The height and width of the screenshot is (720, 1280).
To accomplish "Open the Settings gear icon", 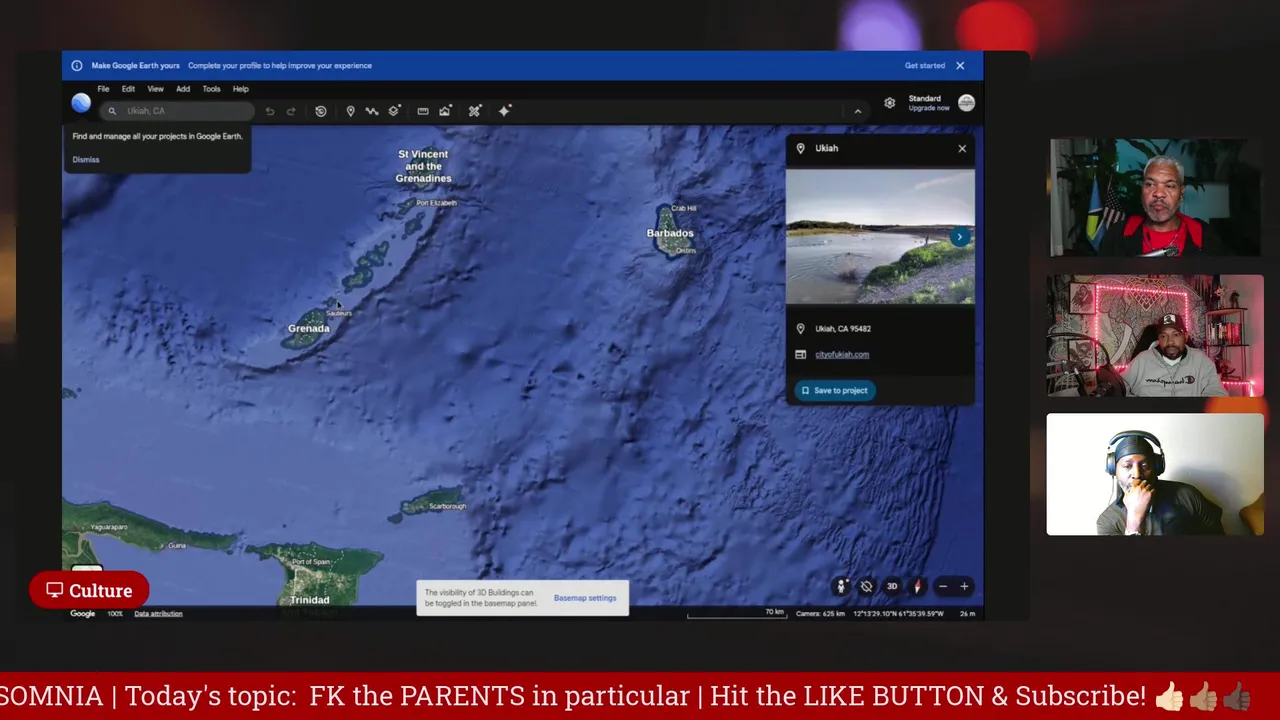I will (889, 103).
